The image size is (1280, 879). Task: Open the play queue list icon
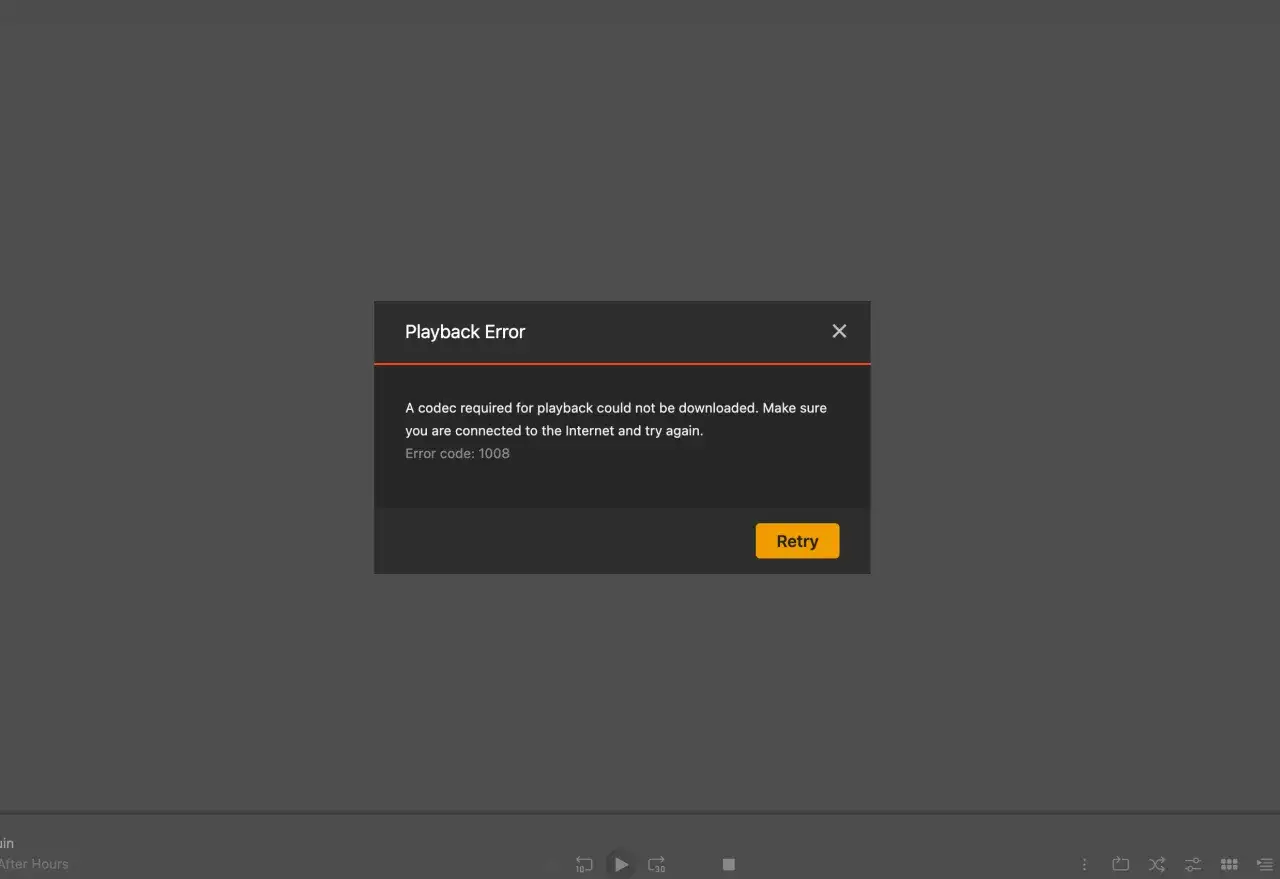[x=1265, y=864]
